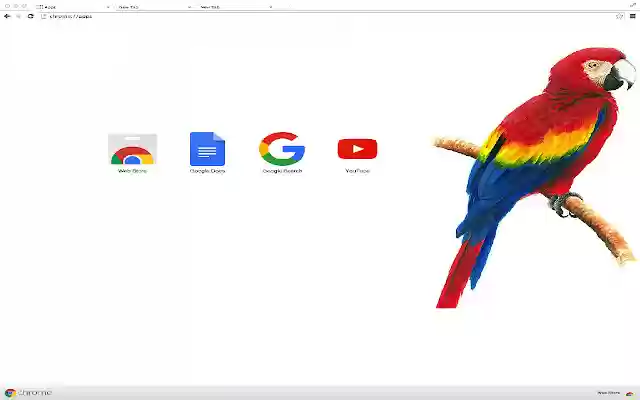
Task: Bookmark this page with the star icon
Action: pos(620,16)
